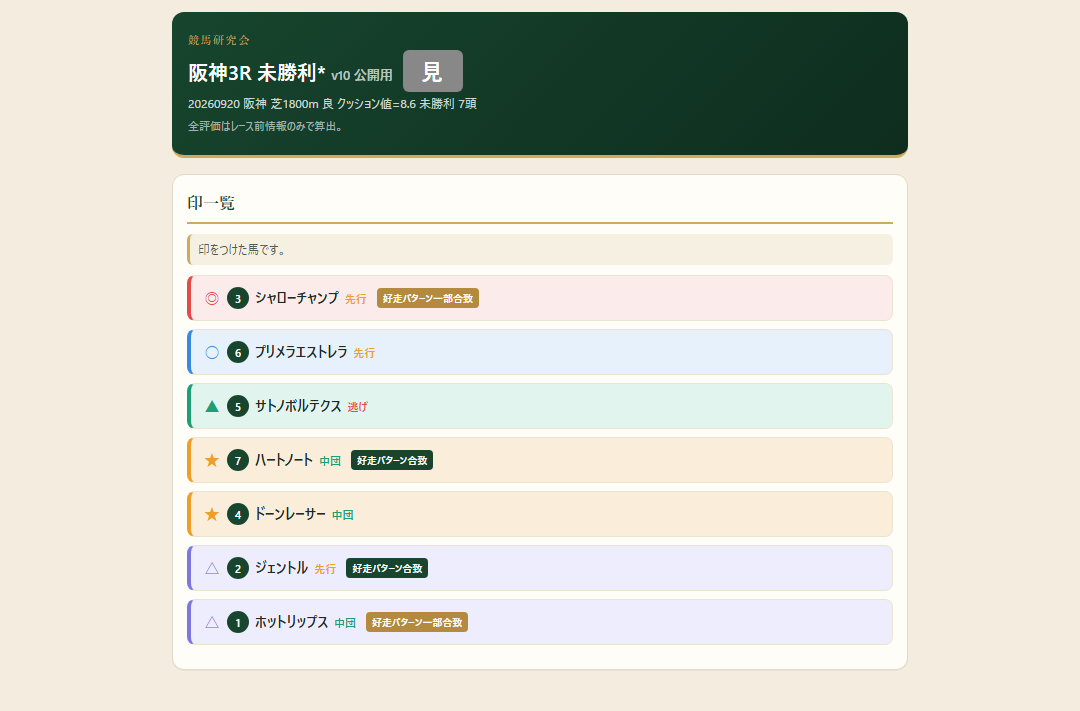Click horse number 7 circle badge
This screenshot has height=711, width=1080.
(238, 460)
